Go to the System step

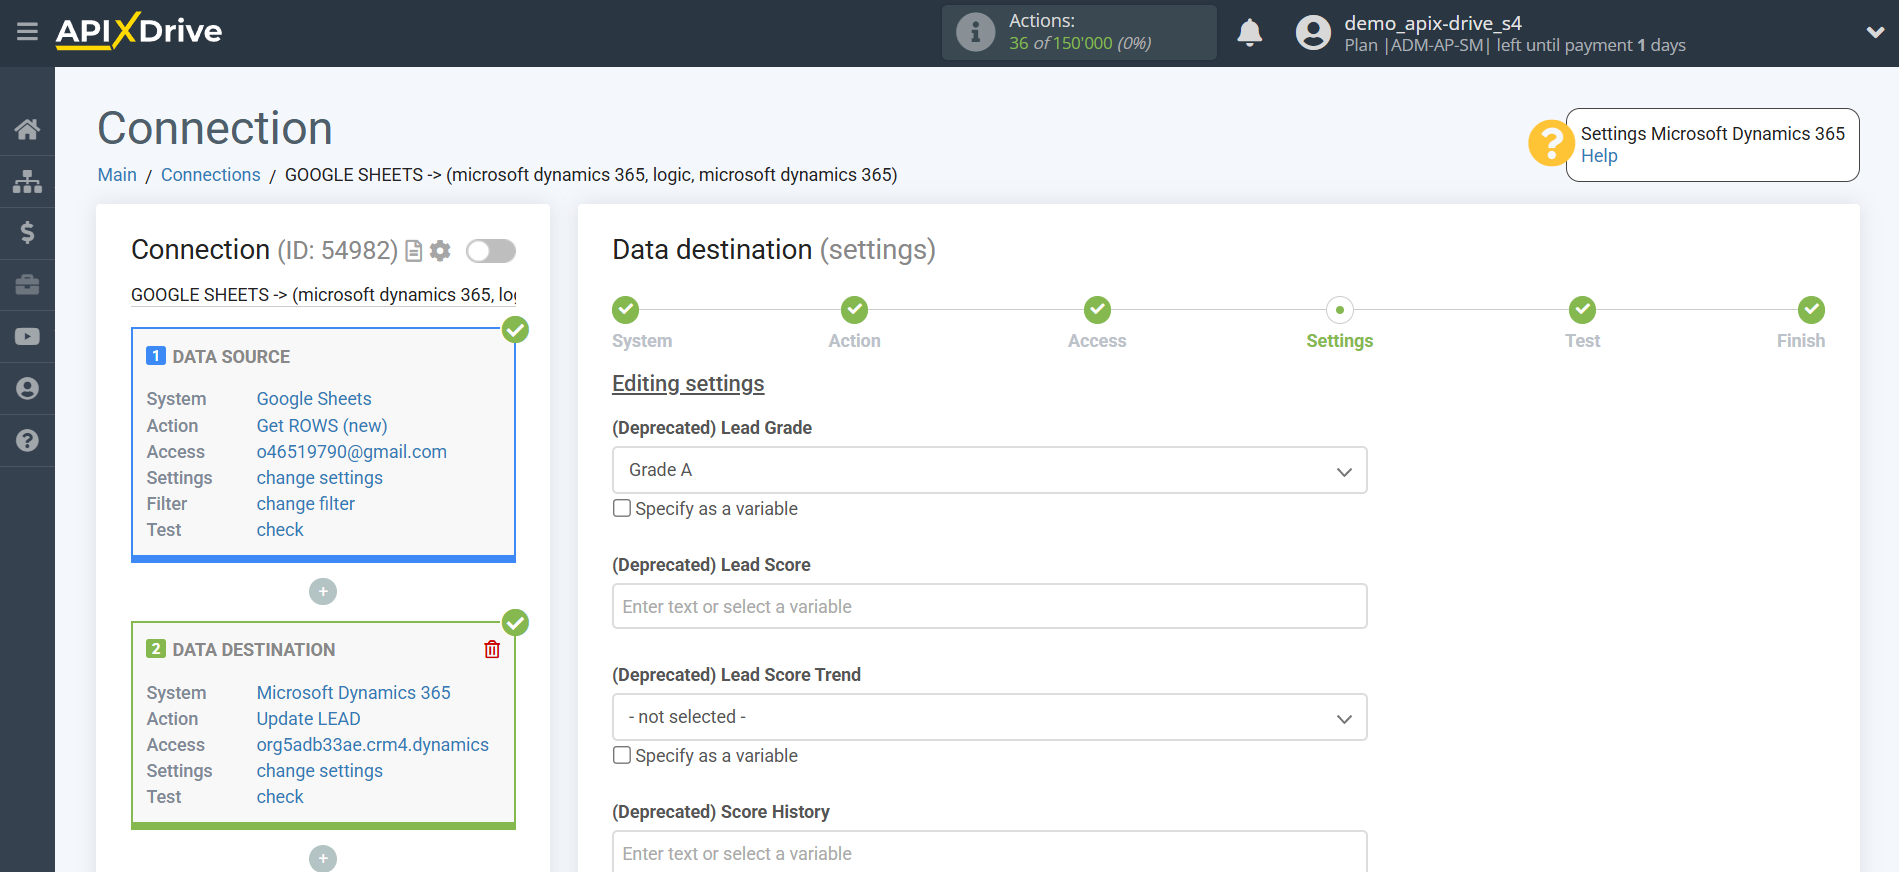pos(626,310)
